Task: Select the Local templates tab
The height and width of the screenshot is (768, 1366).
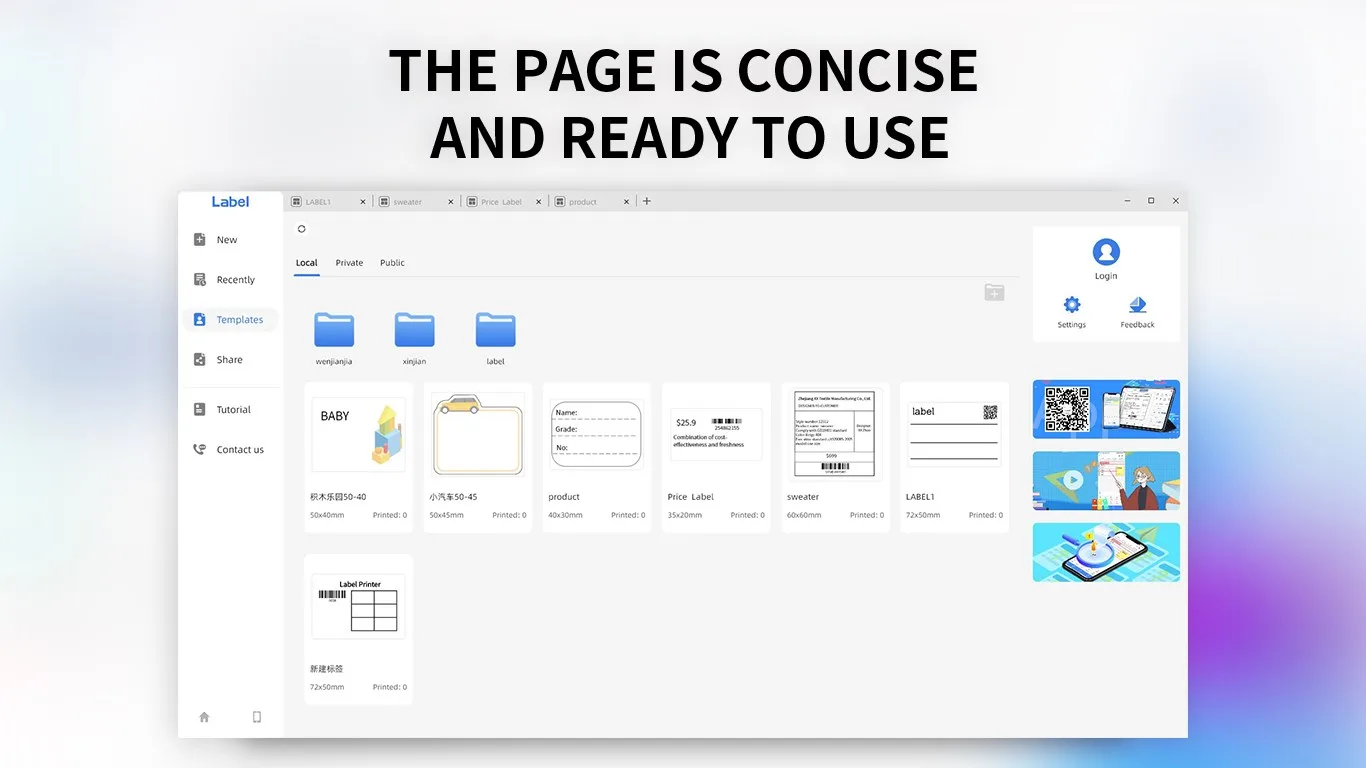Action: [307, 263]
